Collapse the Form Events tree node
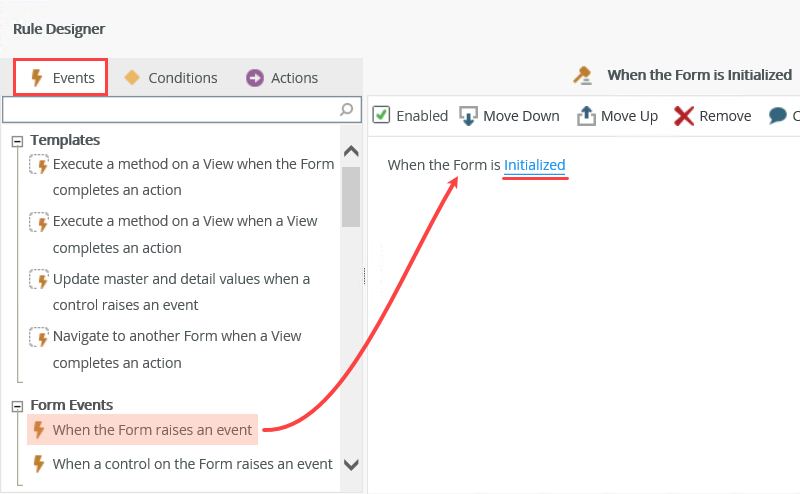This screenshot has width=800, height=494. click(x=17, y=406)
